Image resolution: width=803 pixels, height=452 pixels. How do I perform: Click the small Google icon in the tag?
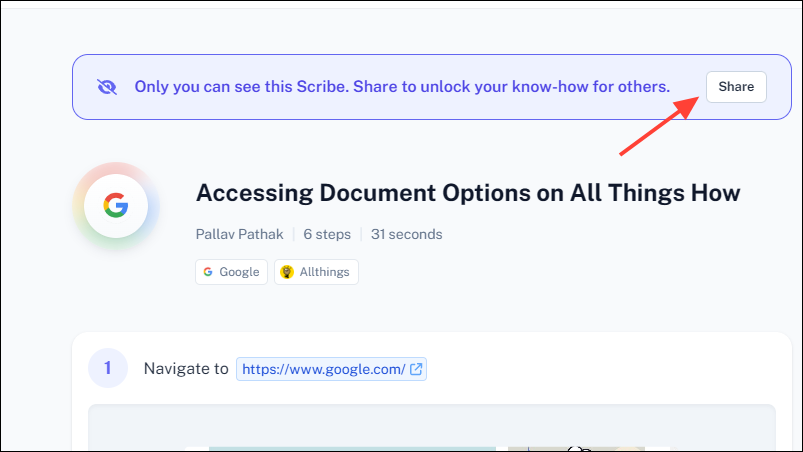point(208,272)
